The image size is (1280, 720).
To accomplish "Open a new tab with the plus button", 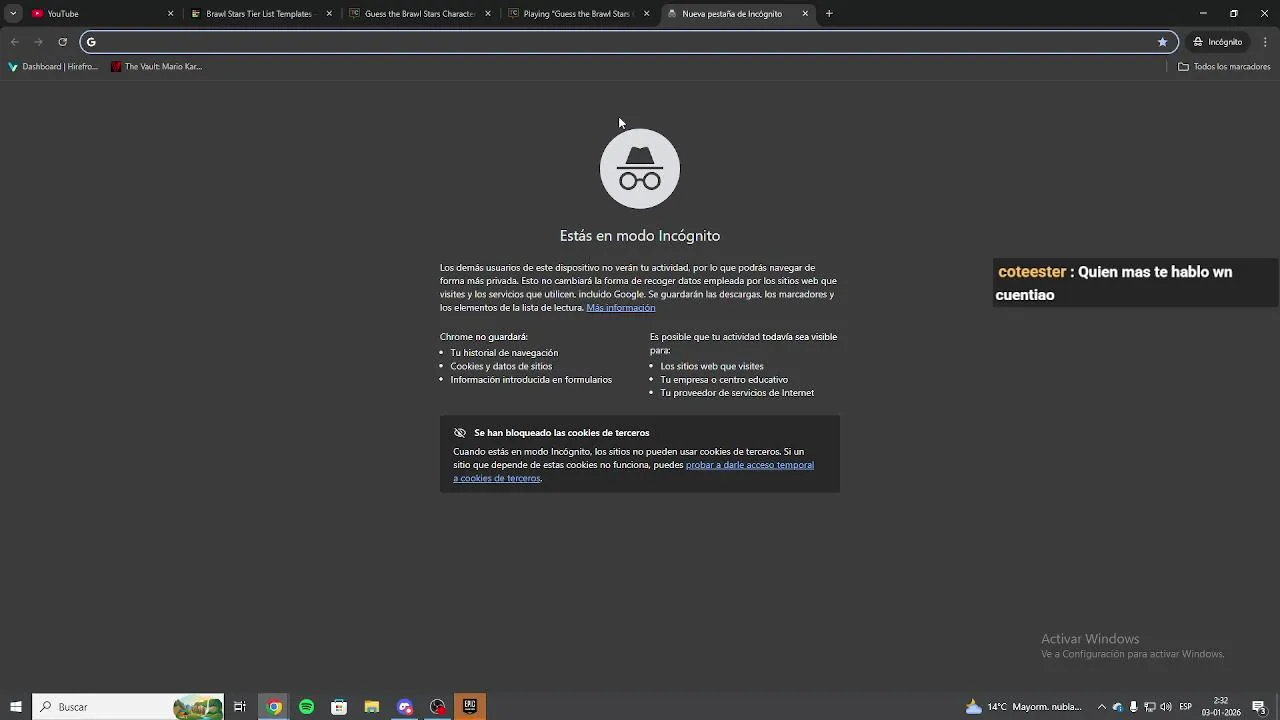I will point(829,14).
